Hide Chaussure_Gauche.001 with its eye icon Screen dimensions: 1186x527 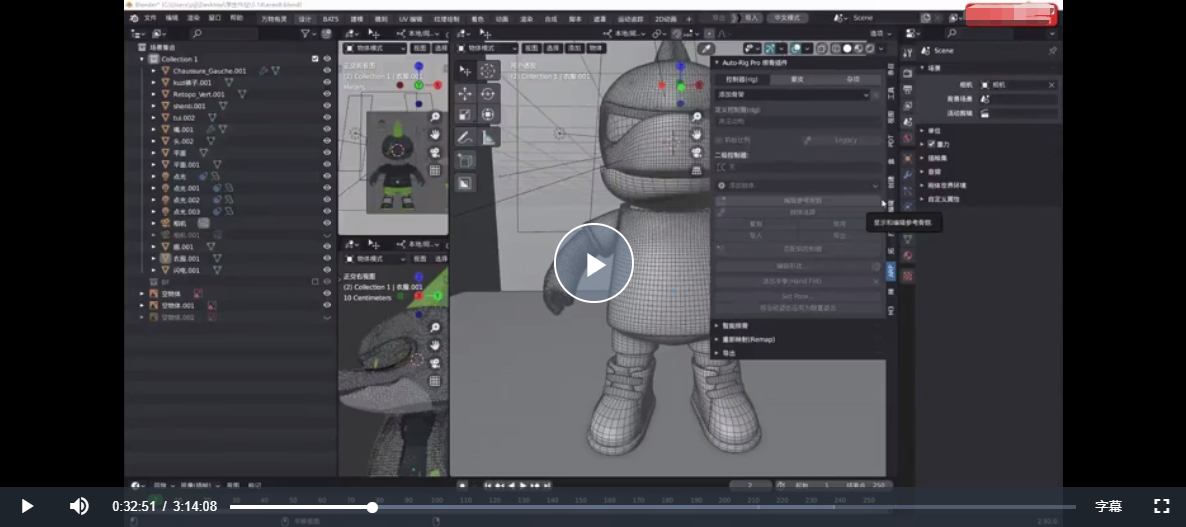click(328, 70)
